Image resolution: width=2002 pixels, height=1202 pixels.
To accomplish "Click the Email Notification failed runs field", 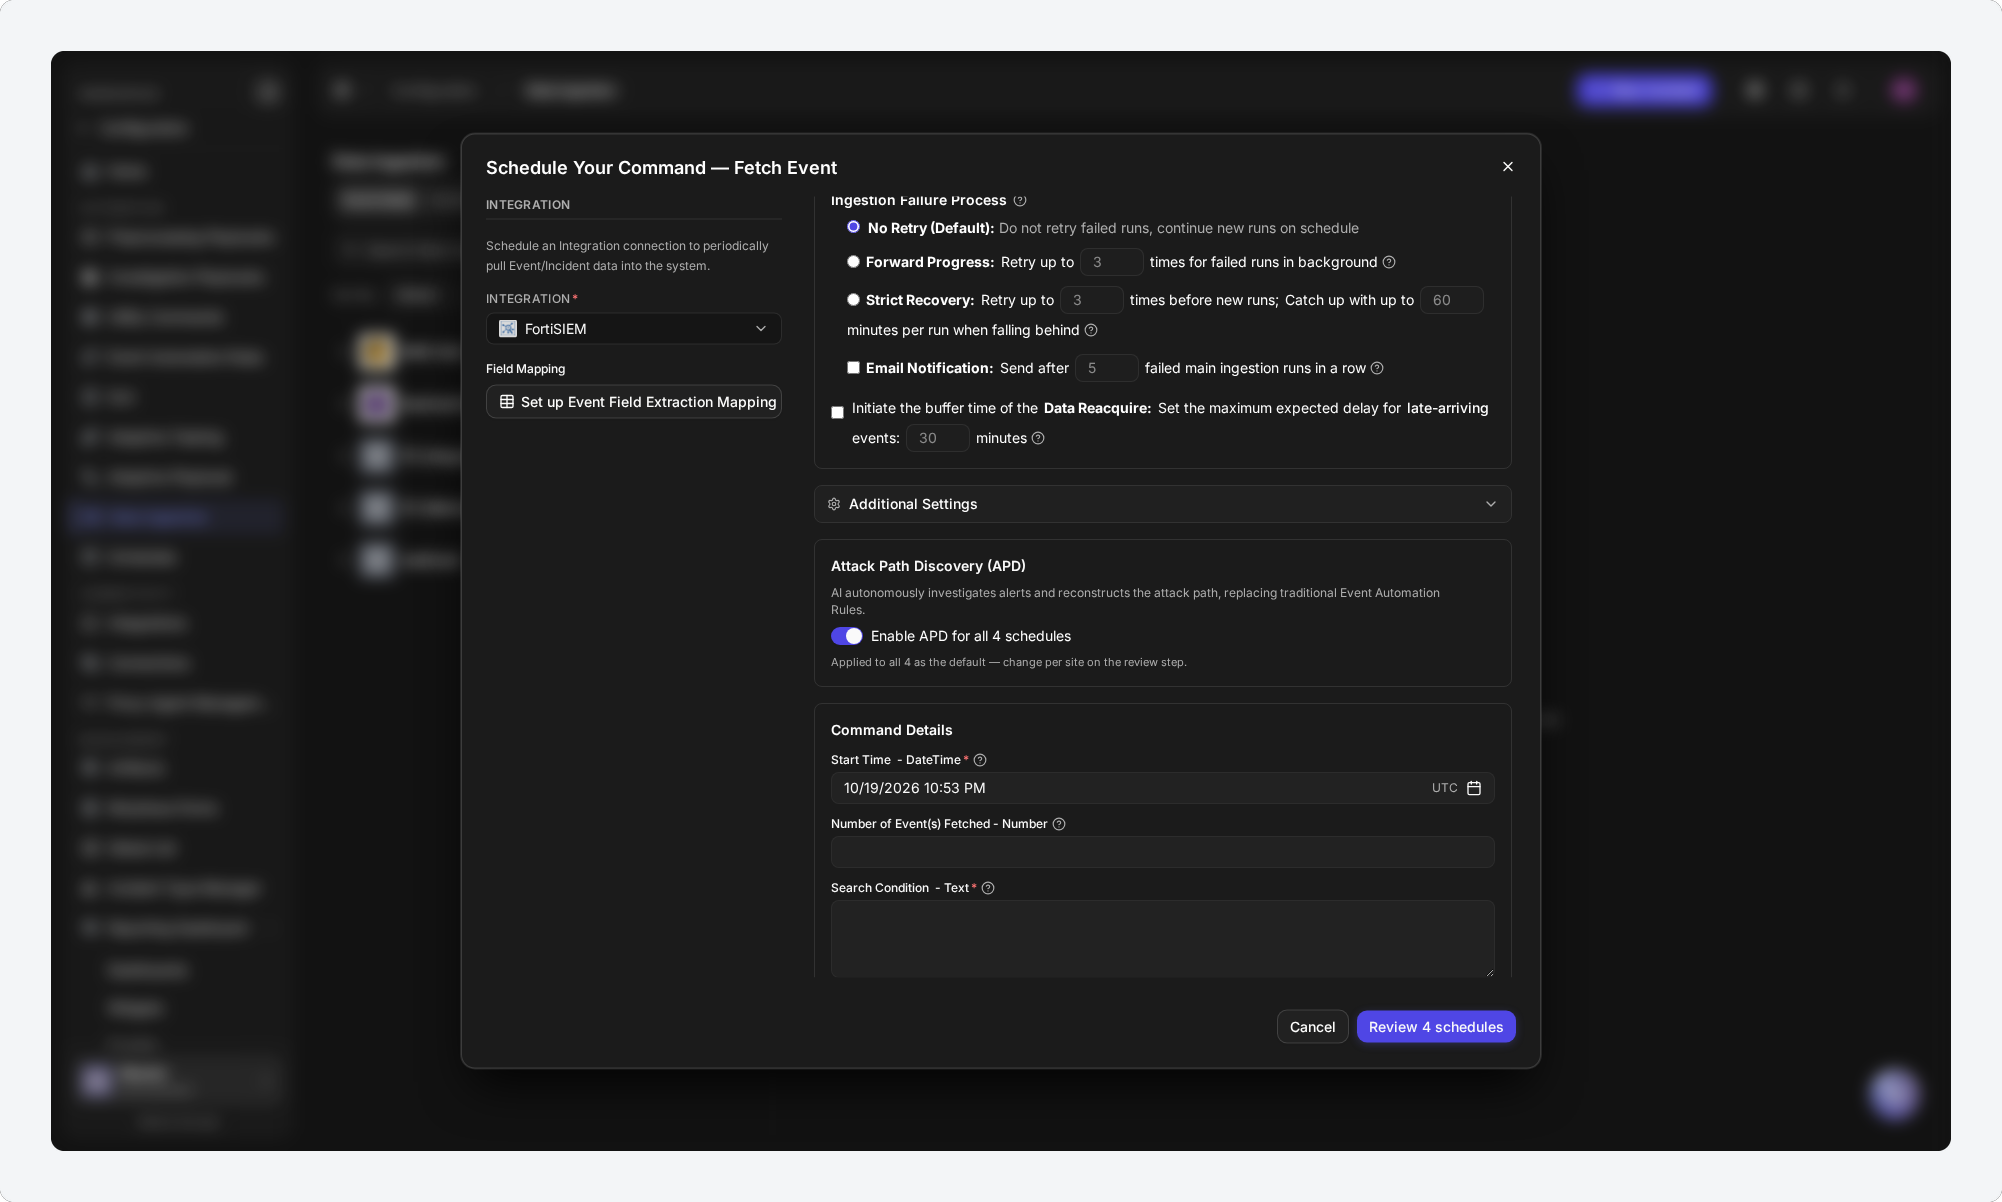I will [x=1106, y=368].
